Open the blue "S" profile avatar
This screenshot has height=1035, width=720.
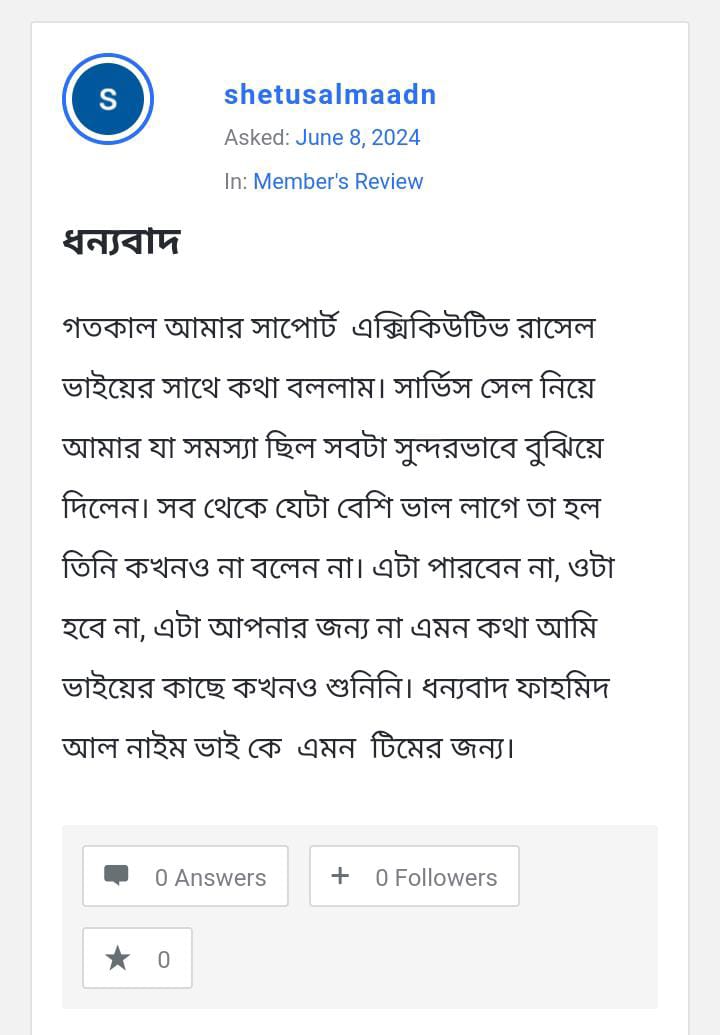click(108, 99)
